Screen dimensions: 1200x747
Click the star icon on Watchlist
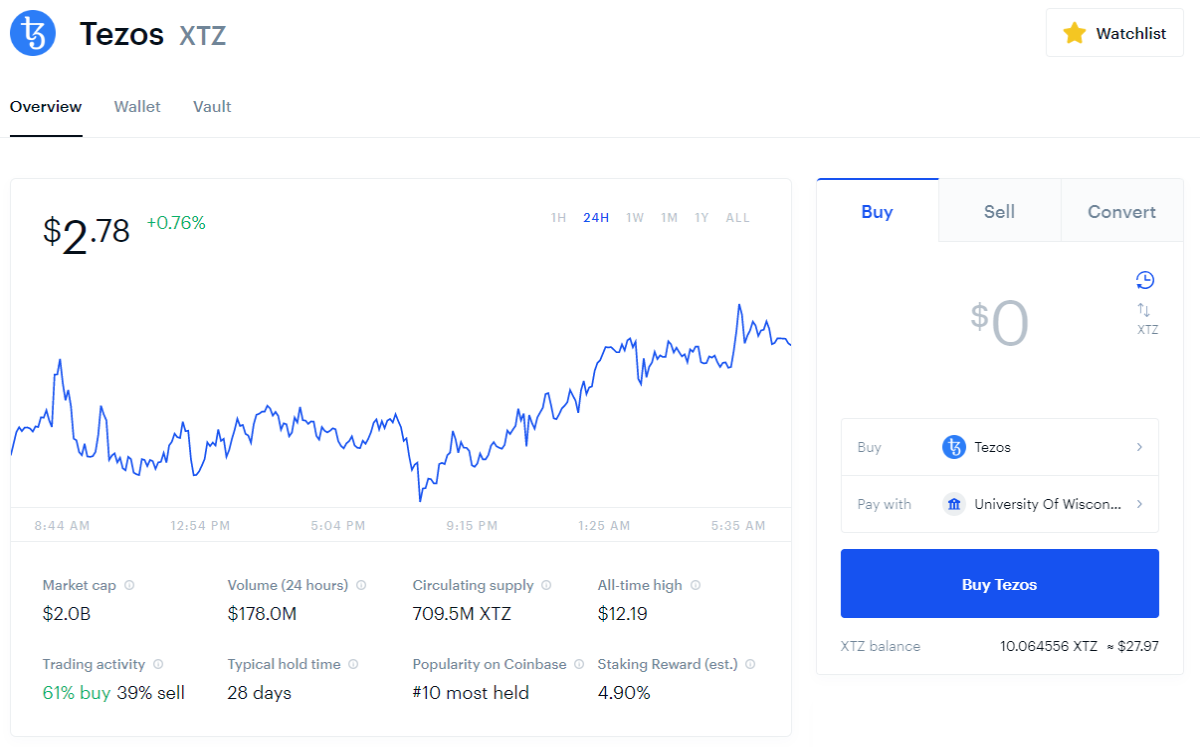point(1074,33)
